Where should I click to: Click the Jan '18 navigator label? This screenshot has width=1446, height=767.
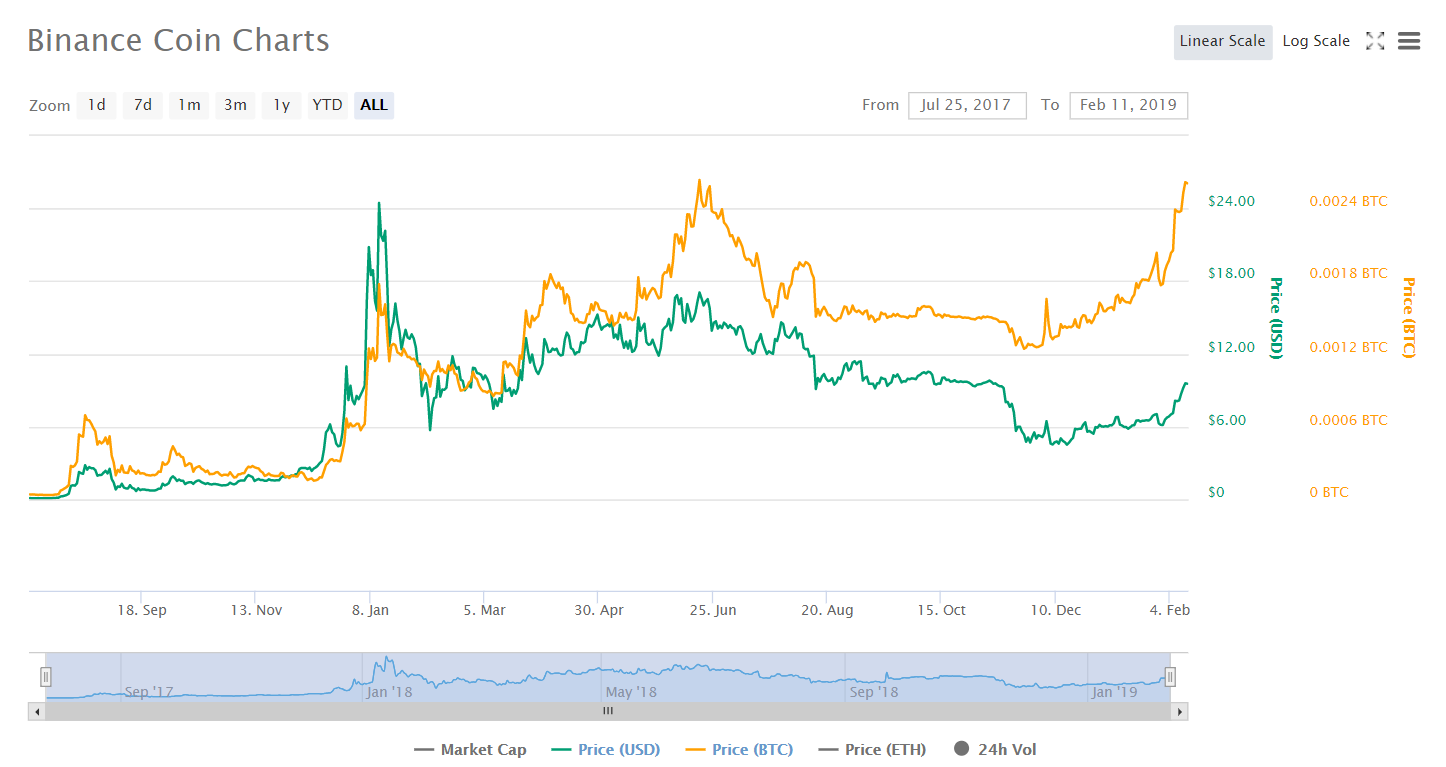(389, 691)
